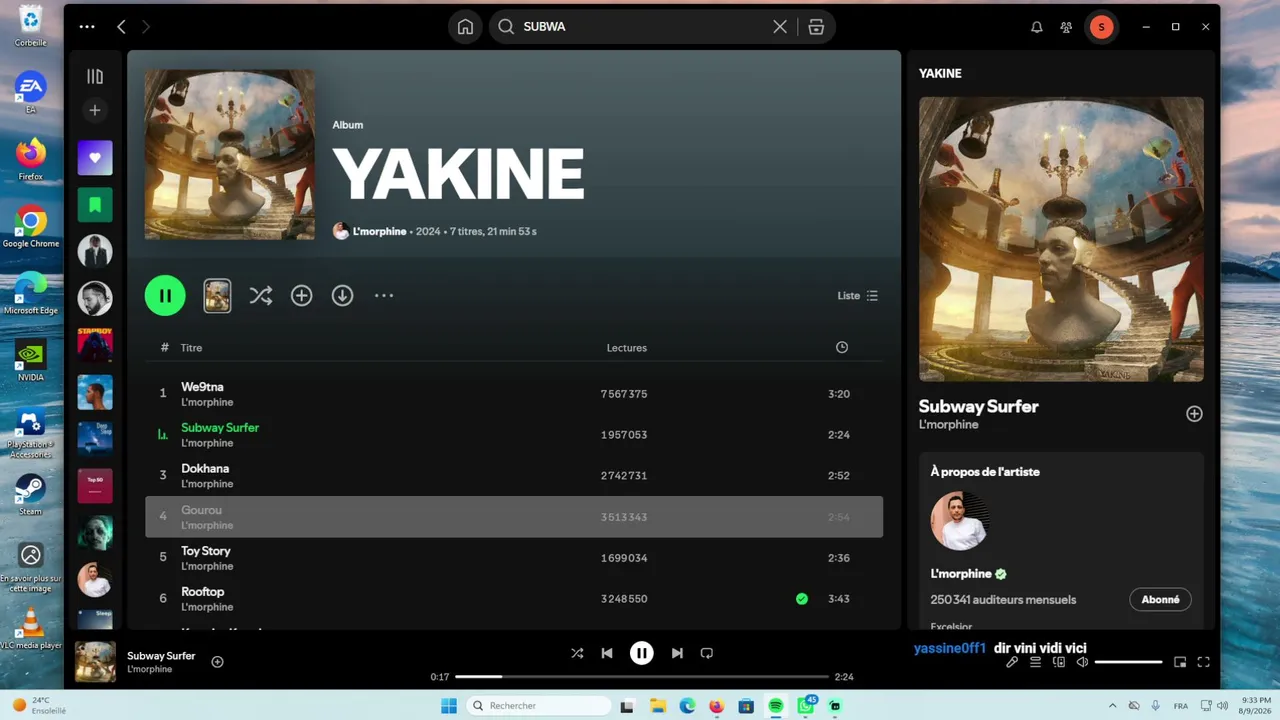Open File Explorer from the taskbar
The image size is (1280, 720).
[x=658, y=706]
